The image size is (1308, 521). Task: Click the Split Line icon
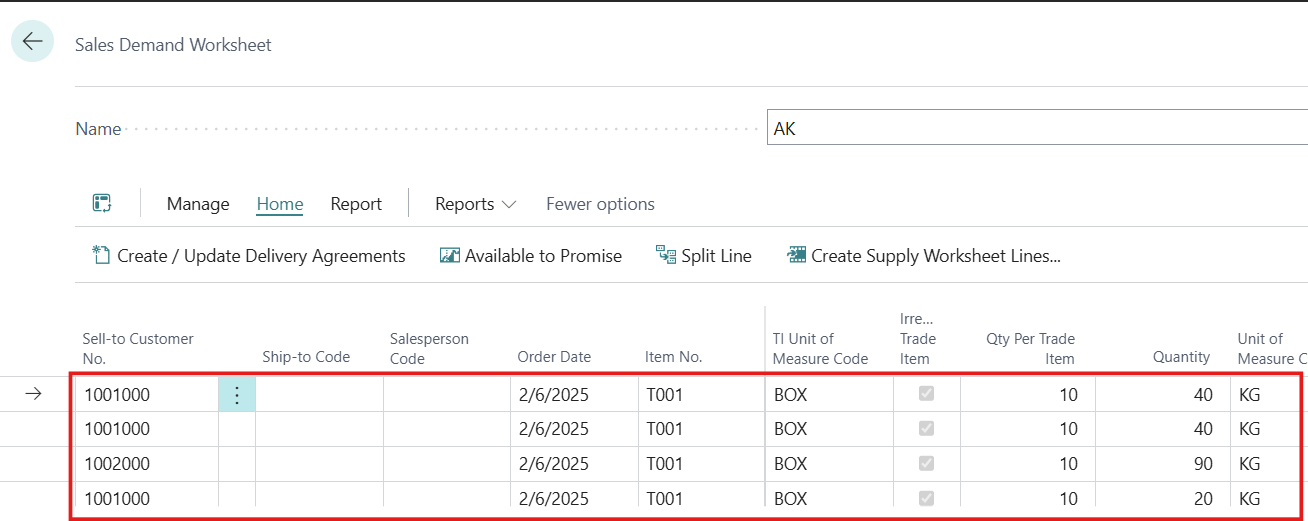666,256
